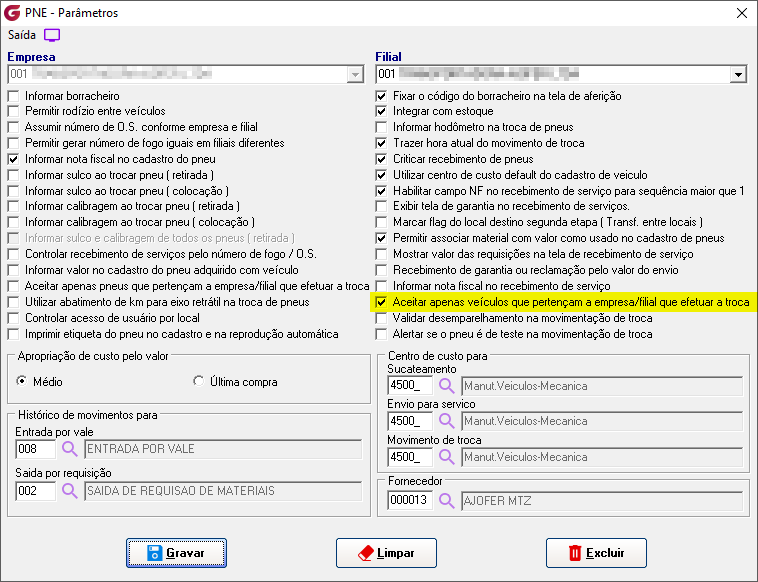Check Recebimento de garantia ou reclamação
The image size is (758, 582).
tap(381, 270)
